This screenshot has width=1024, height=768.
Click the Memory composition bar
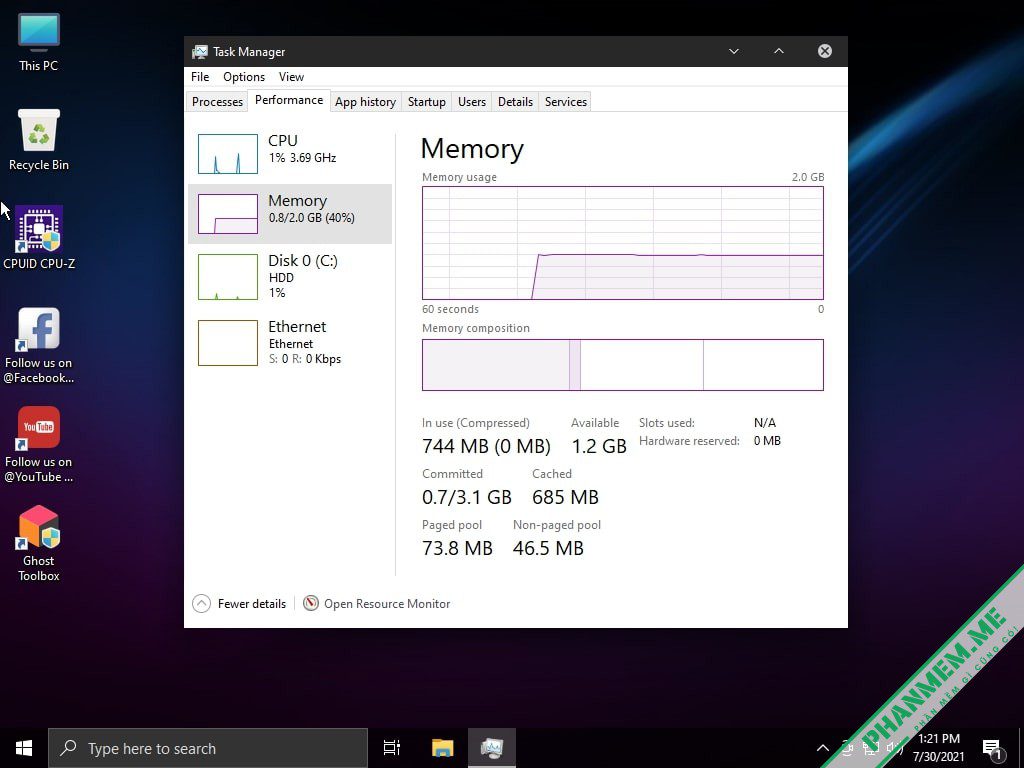(x=622, y=365)
